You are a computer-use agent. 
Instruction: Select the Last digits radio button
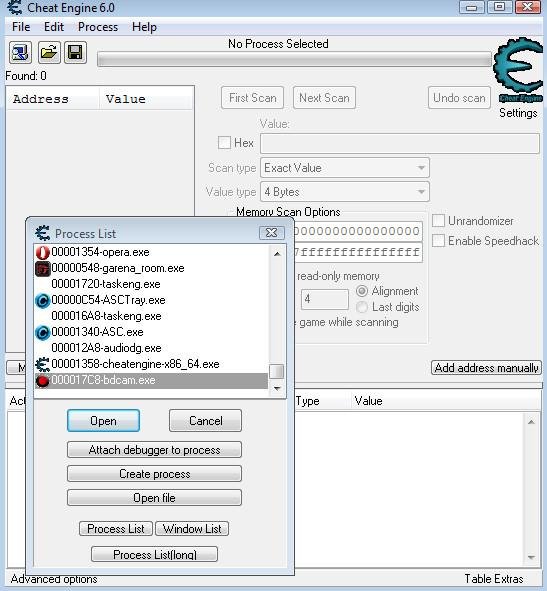click(x=362, y=307)
